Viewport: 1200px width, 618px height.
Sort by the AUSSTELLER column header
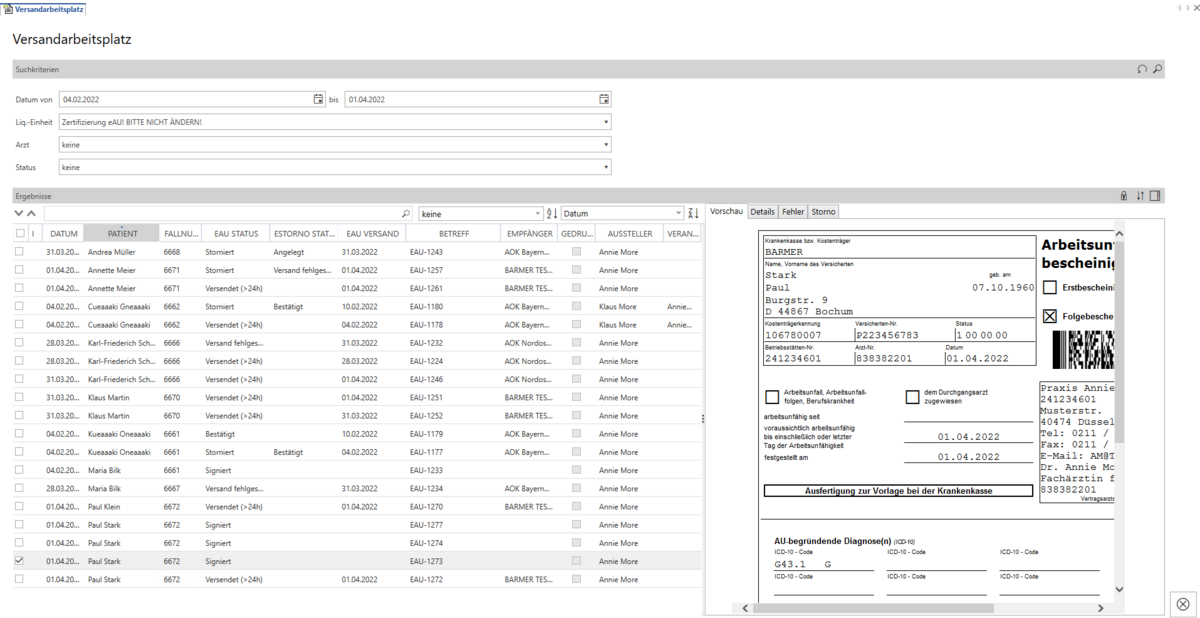click(x=630, y=233)
